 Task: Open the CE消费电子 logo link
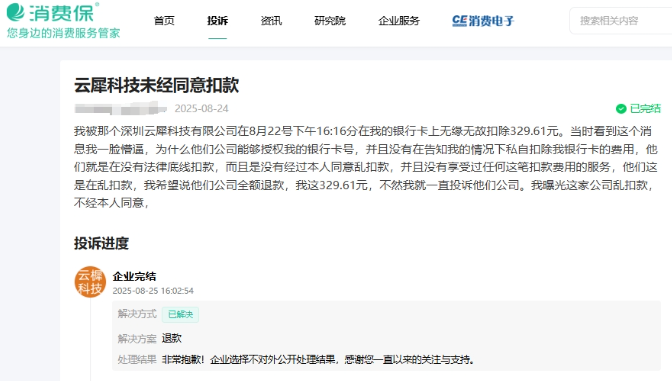point(483,21)
